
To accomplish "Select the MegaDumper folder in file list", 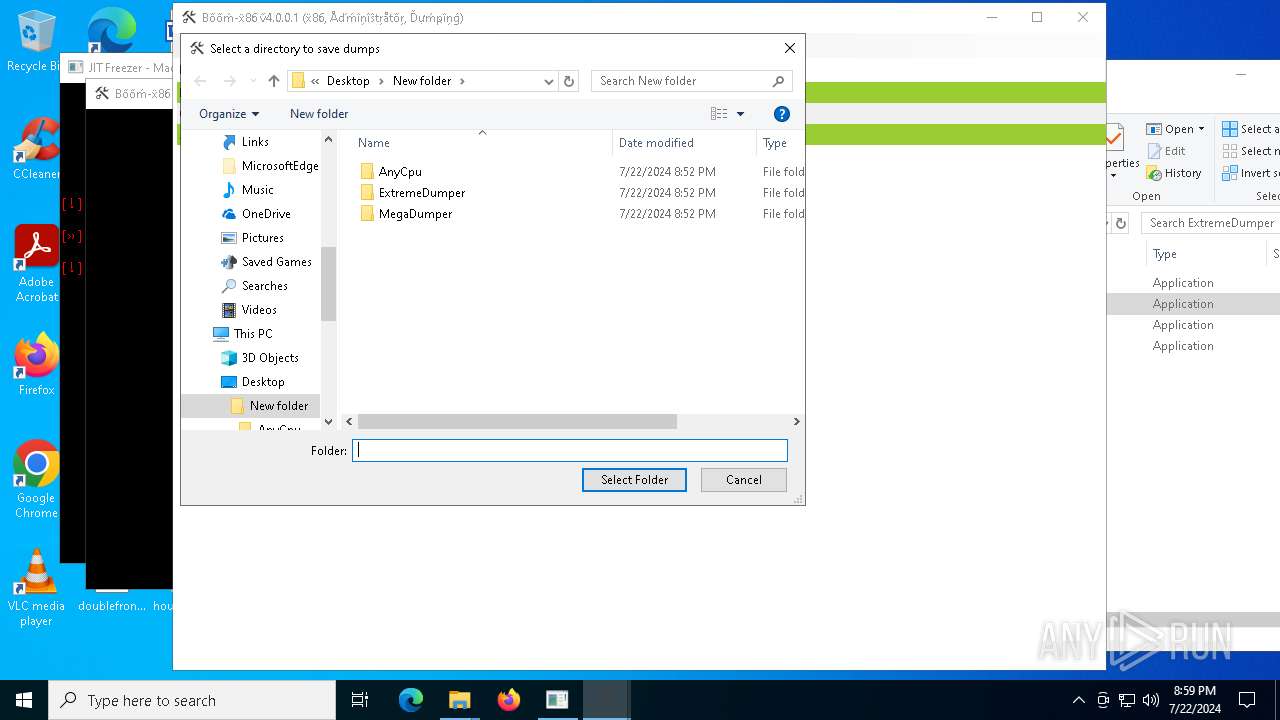I will coord(415,214).
